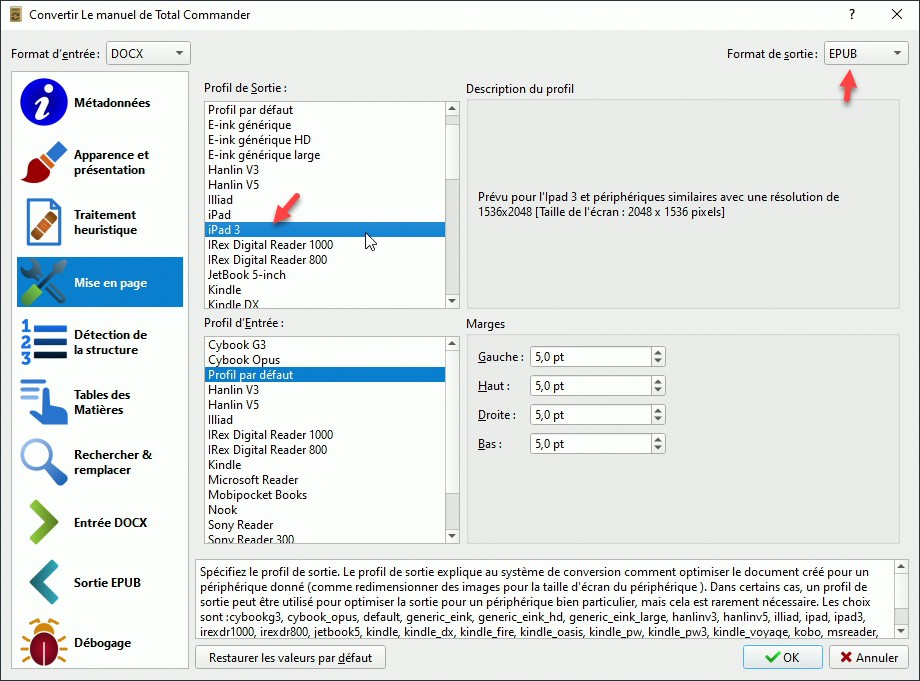Open Traitement heuristique document icon
This screenshot has height=681, width=920.
pos(43,222)
